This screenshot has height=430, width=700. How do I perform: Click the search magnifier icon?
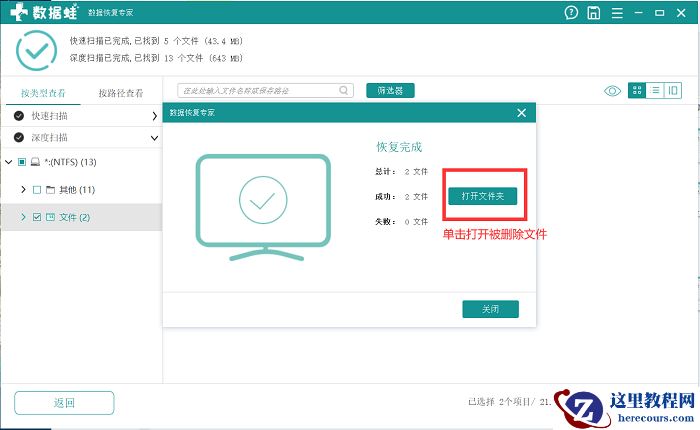(343, 90)
